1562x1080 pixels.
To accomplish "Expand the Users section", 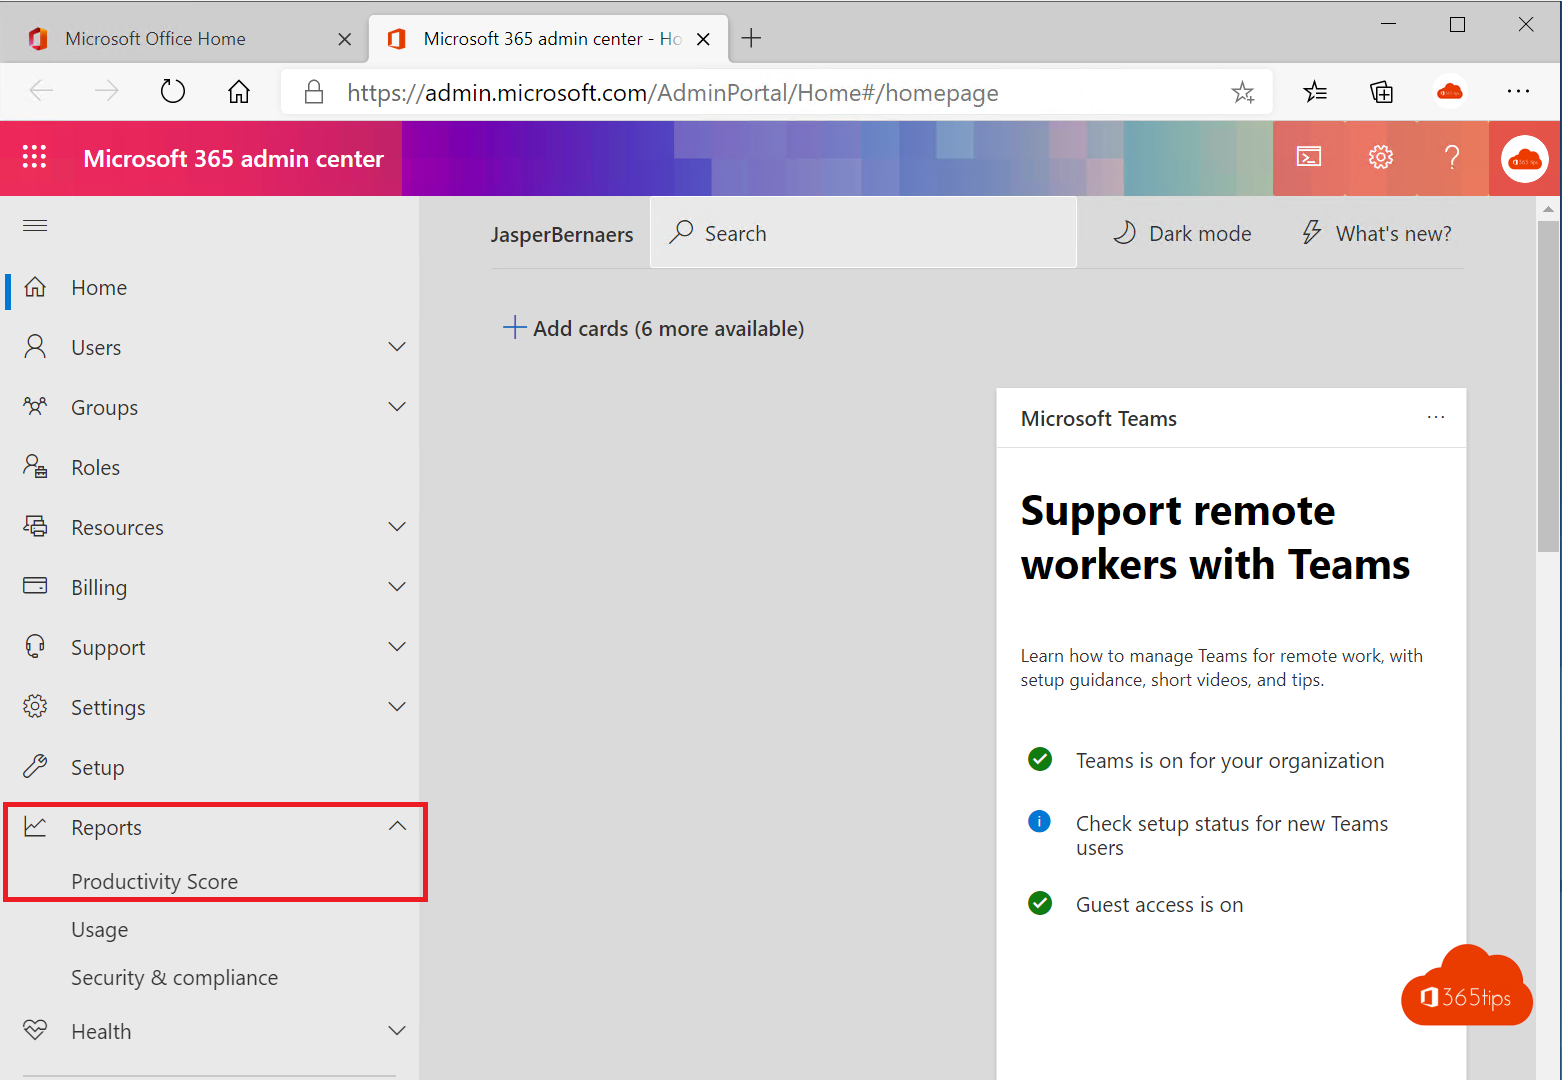I will (x=397, y=346).
